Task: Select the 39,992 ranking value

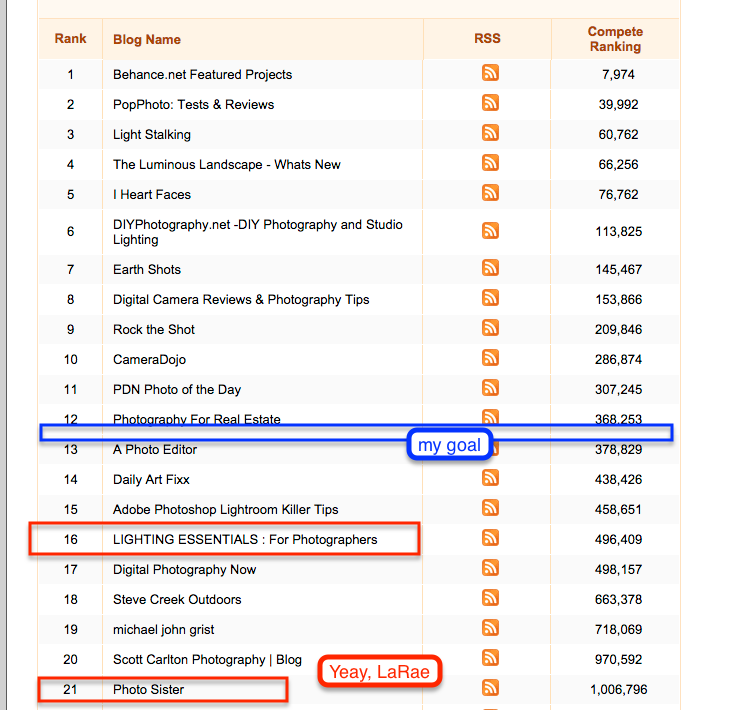Action: pos(618,105)
